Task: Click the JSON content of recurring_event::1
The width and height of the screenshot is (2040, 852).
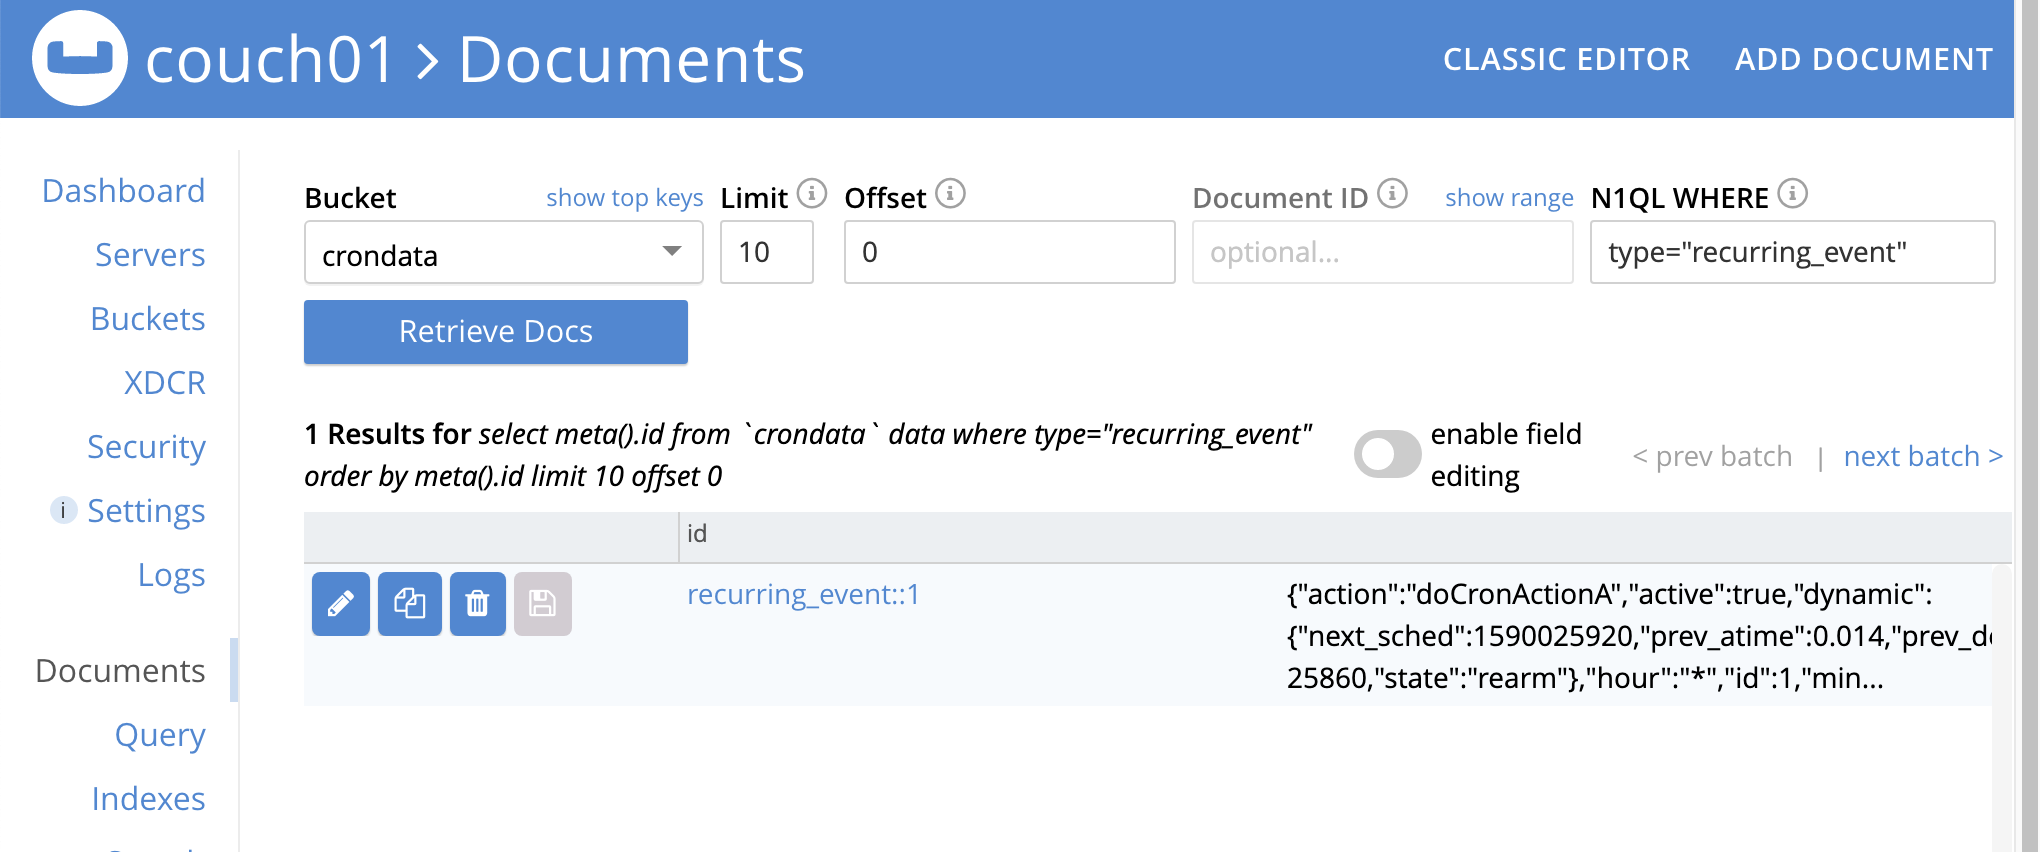Action: pyautogui.click(x=1638, y=636)
